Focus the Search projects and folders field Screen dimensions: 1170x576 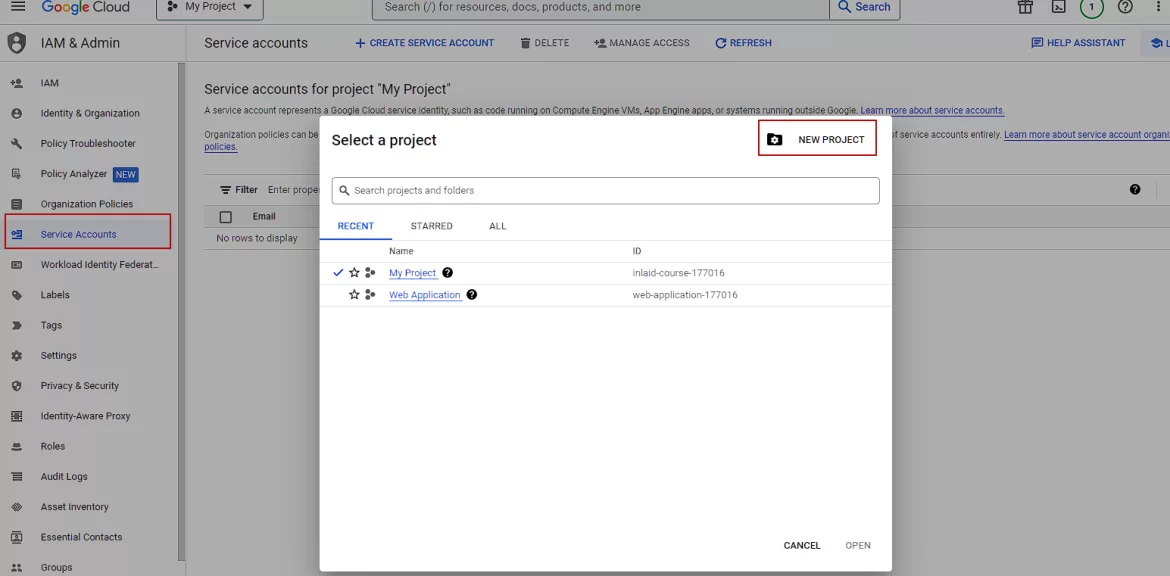tap(606, 190)
